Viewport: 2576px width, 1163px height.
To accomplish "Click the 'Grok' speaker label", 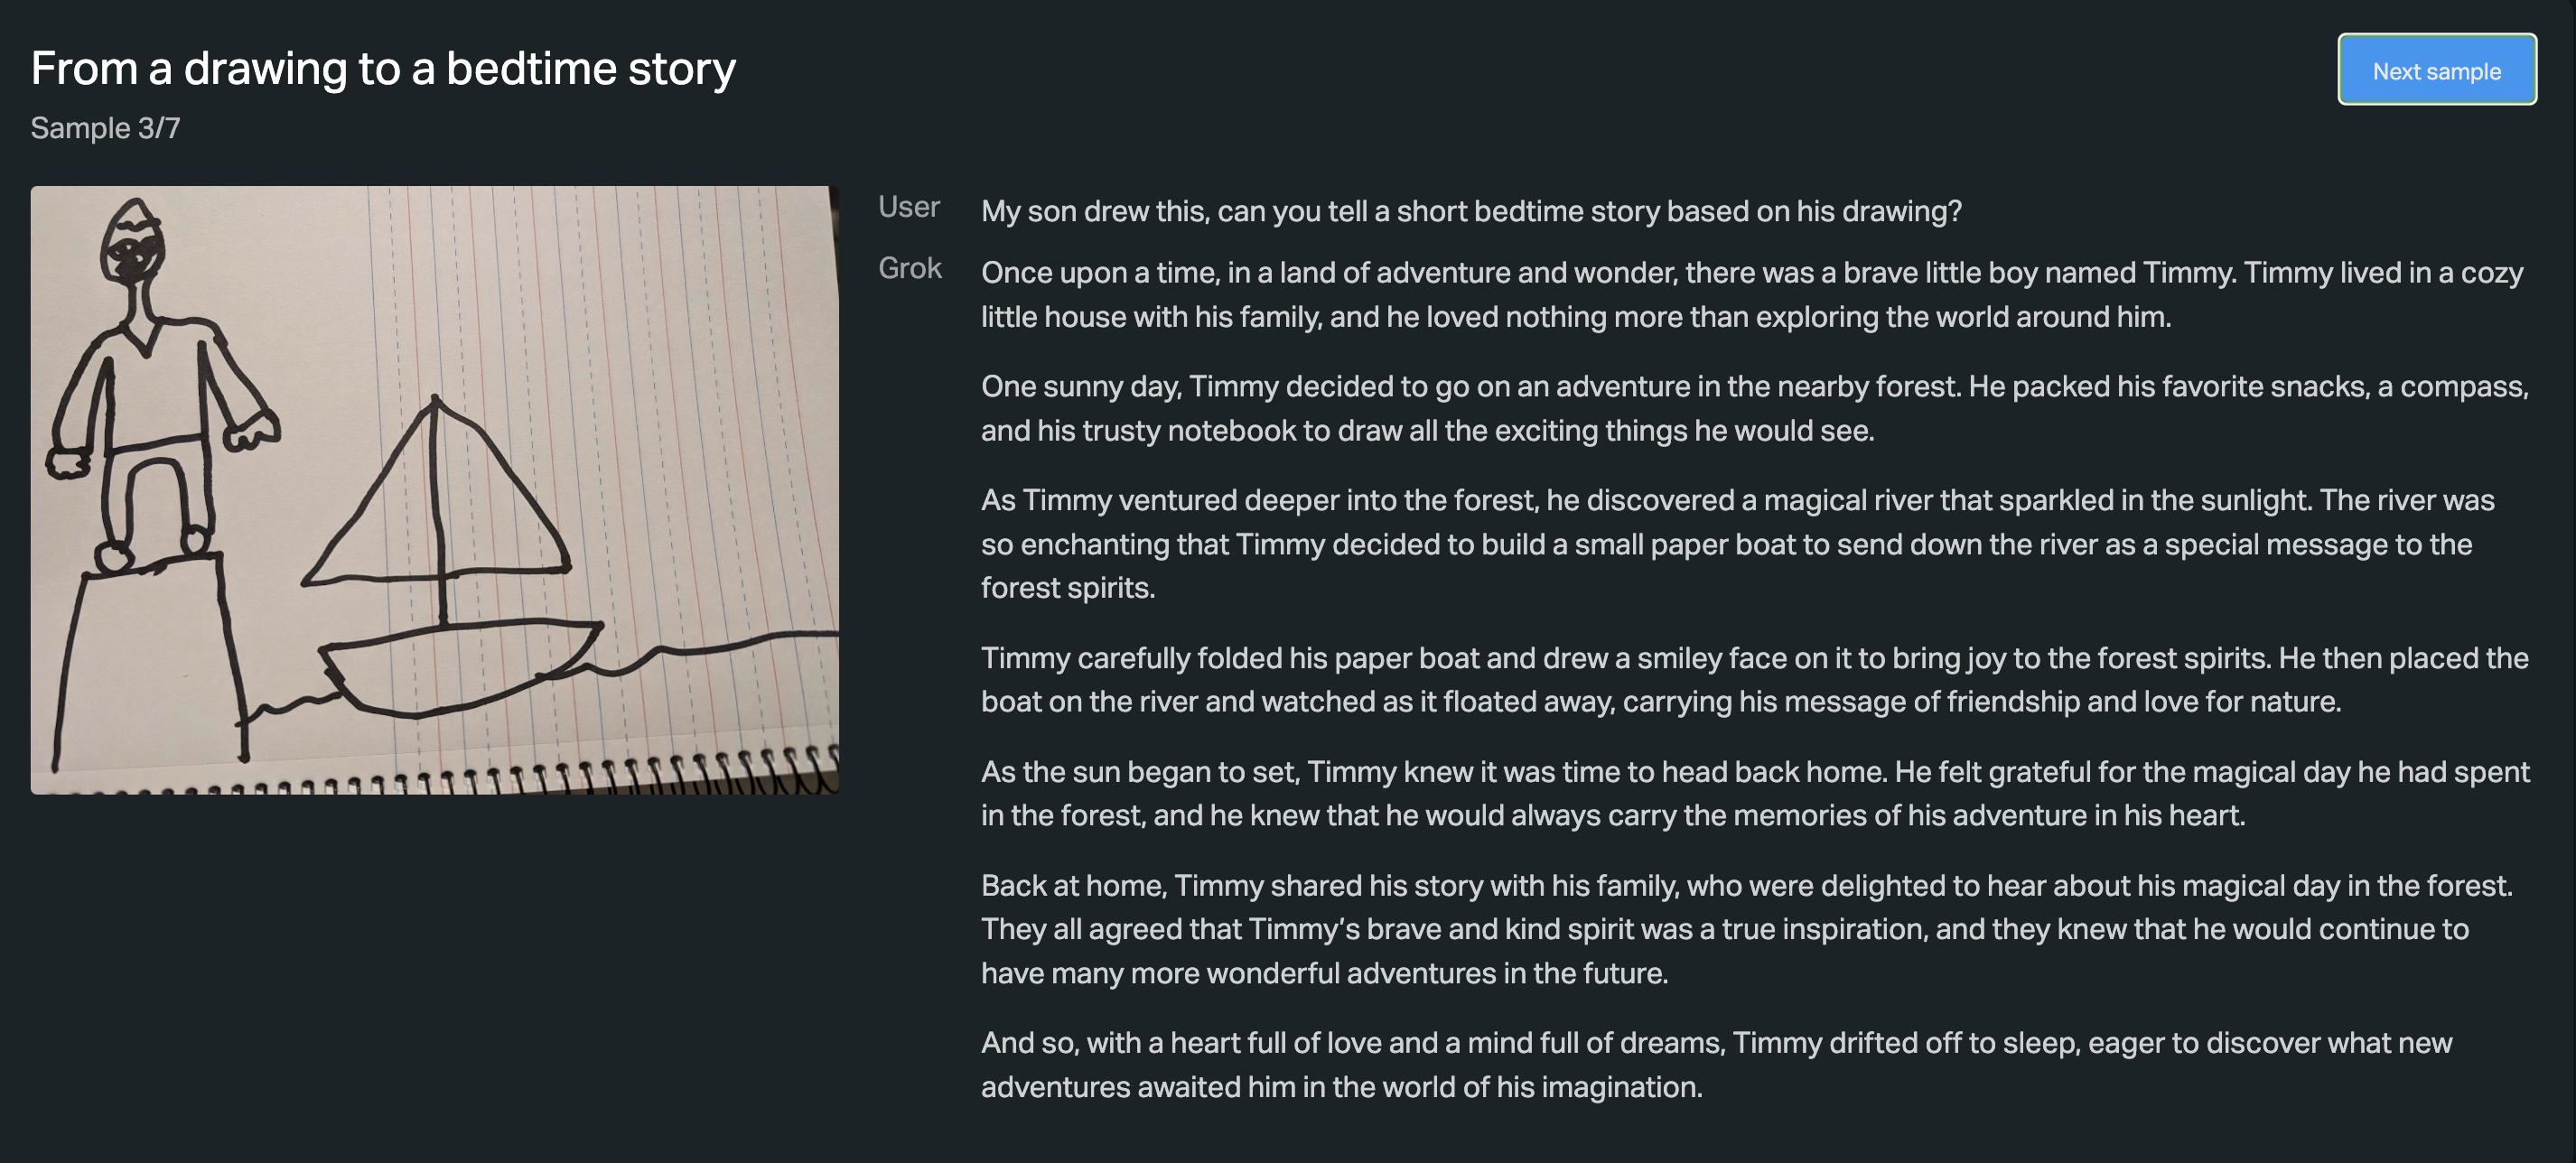I will coord(909,268).
